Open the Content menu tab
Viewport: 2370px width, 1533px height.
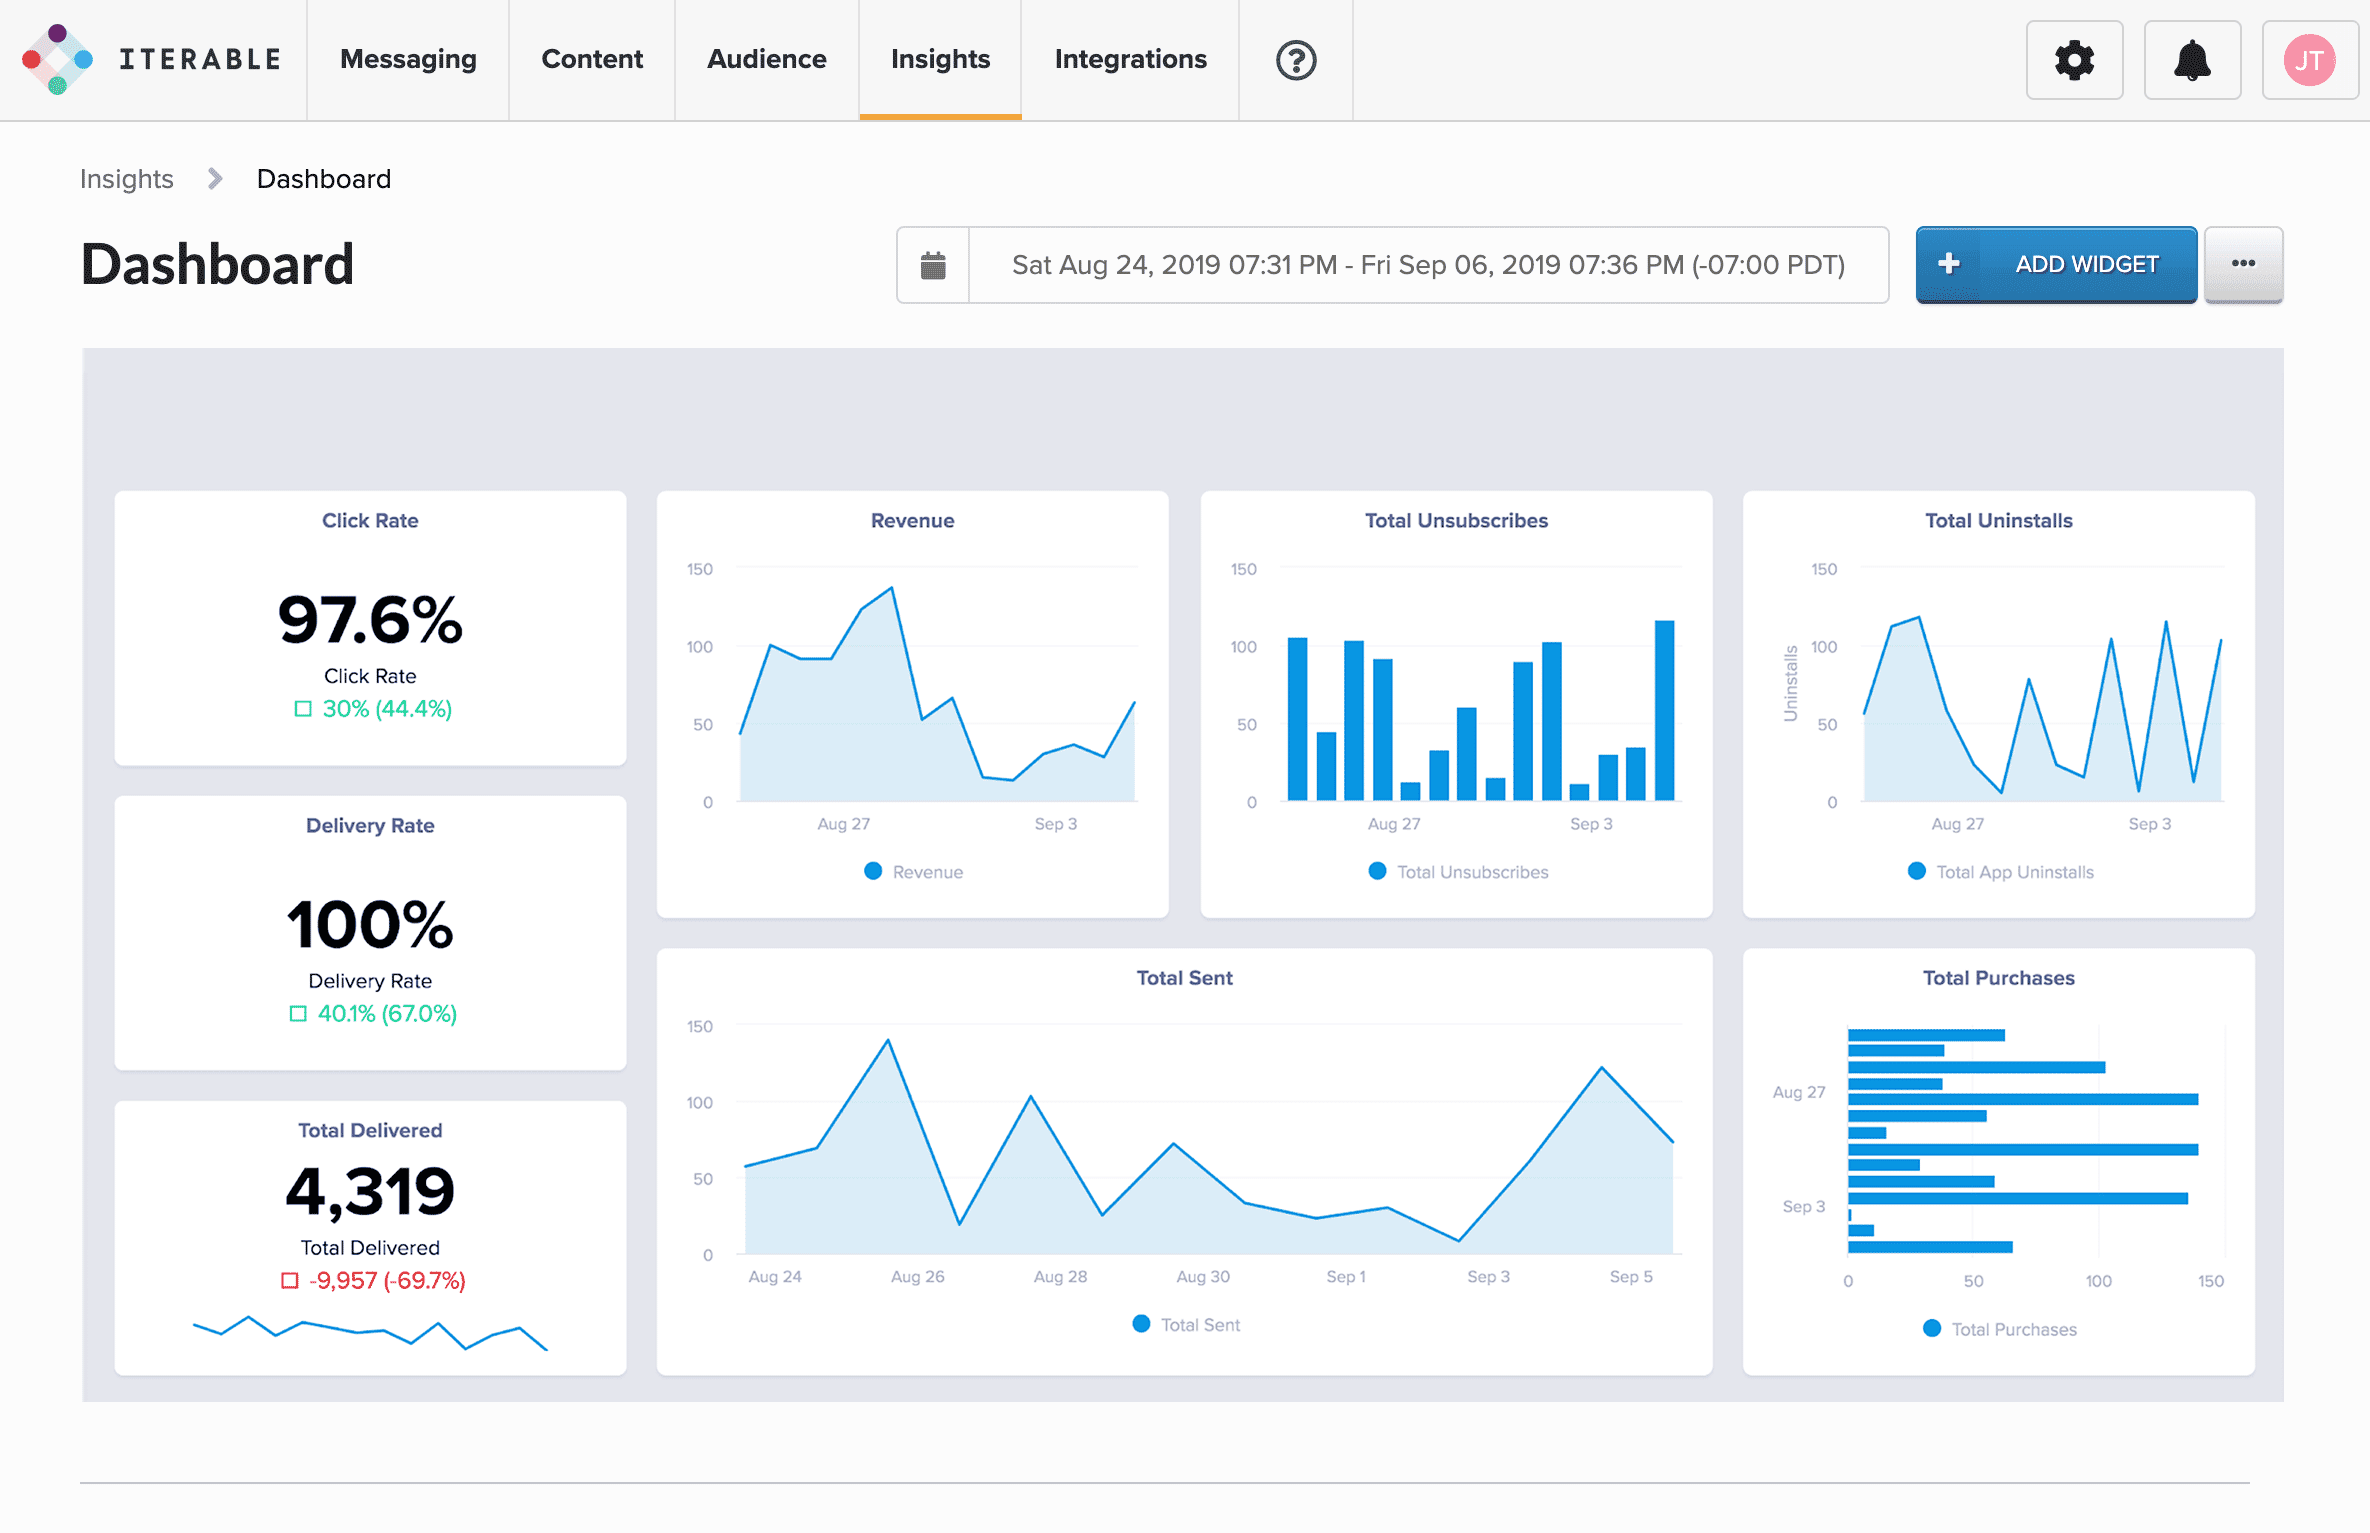592,59
